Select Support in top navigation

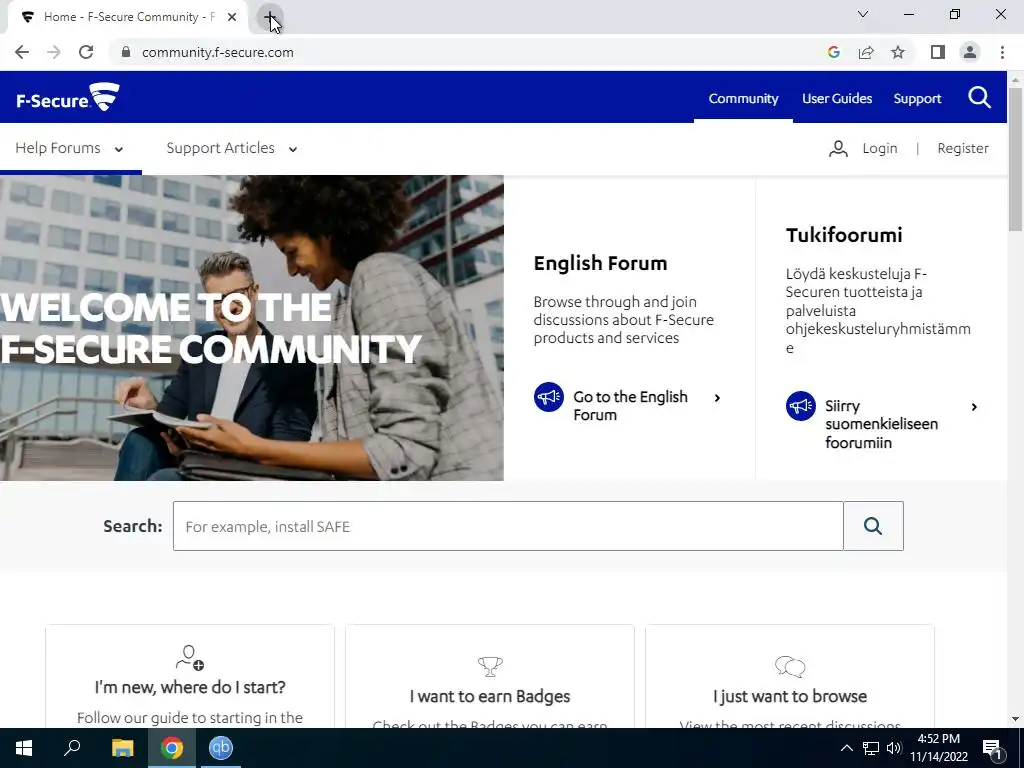(917, 99)
